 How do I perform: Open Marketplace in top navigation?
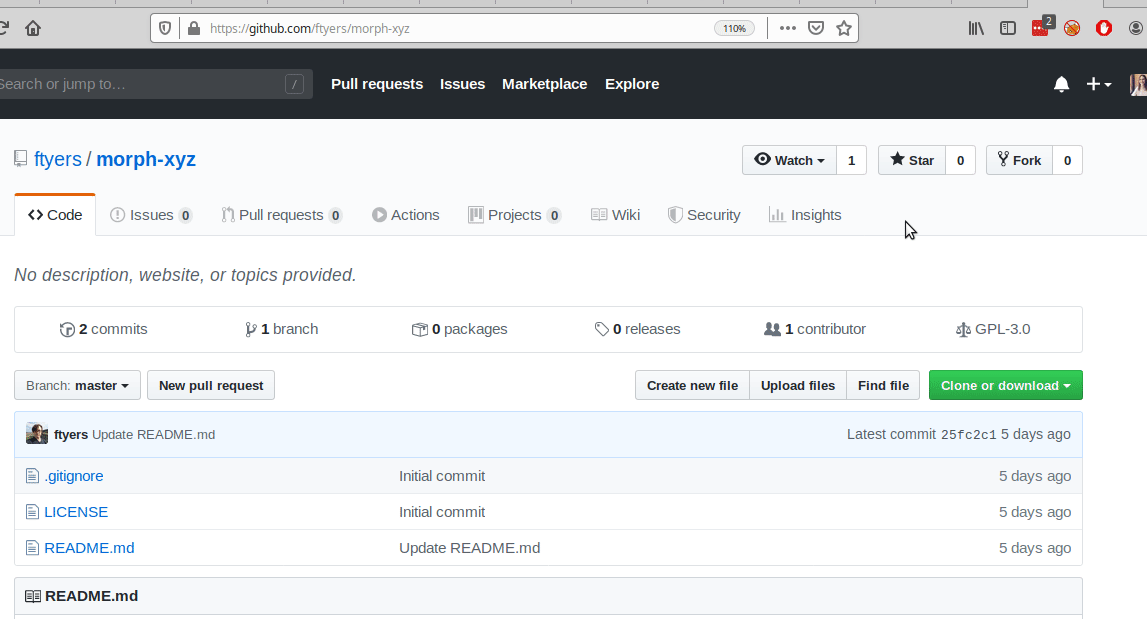[544, 84]
